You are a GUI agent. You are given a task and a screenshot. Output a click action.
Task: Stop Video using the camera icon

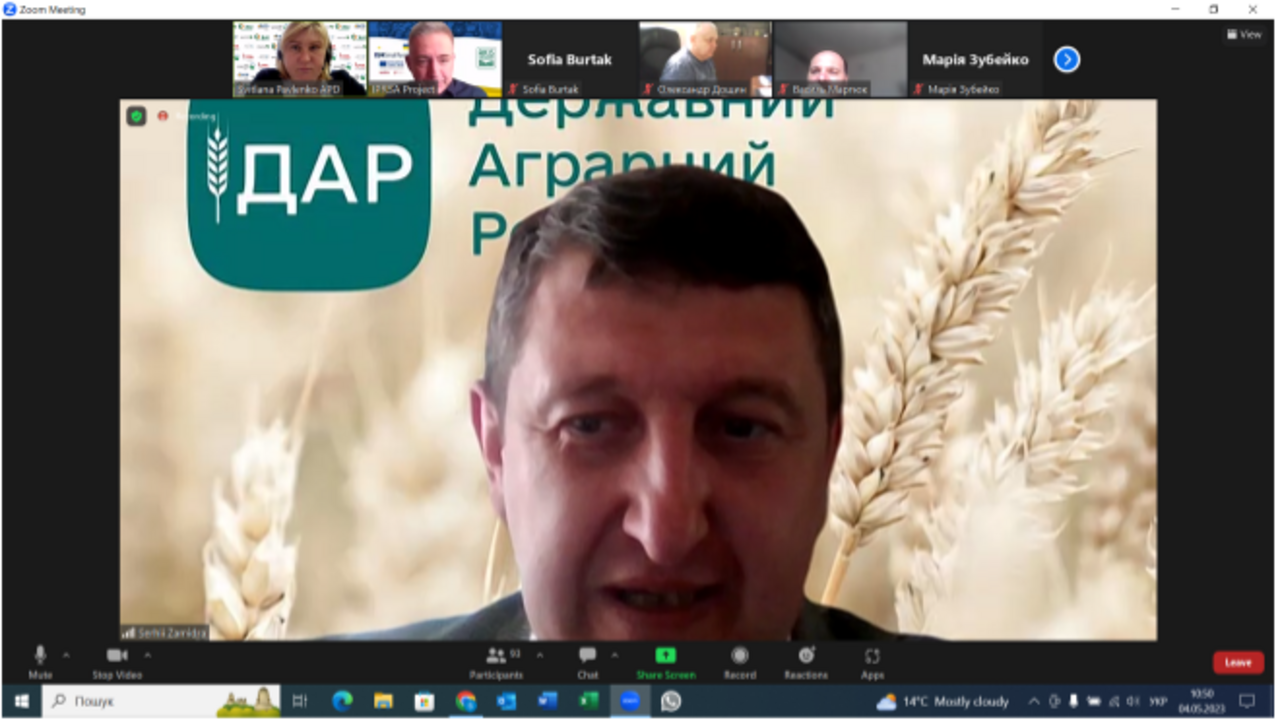click(x=116, y=656)
